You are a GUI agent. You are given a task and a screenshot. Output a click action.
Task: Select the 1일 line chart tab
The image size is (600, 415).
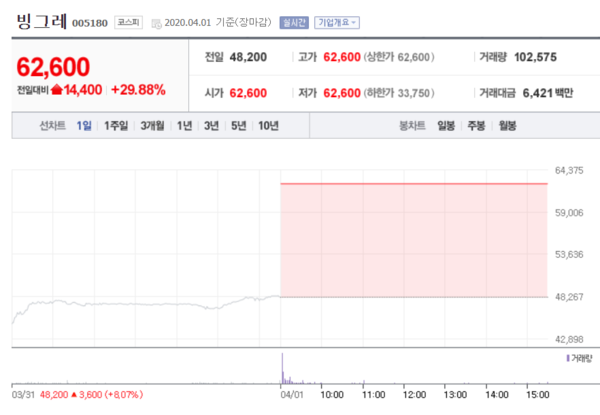coord(84,125)
